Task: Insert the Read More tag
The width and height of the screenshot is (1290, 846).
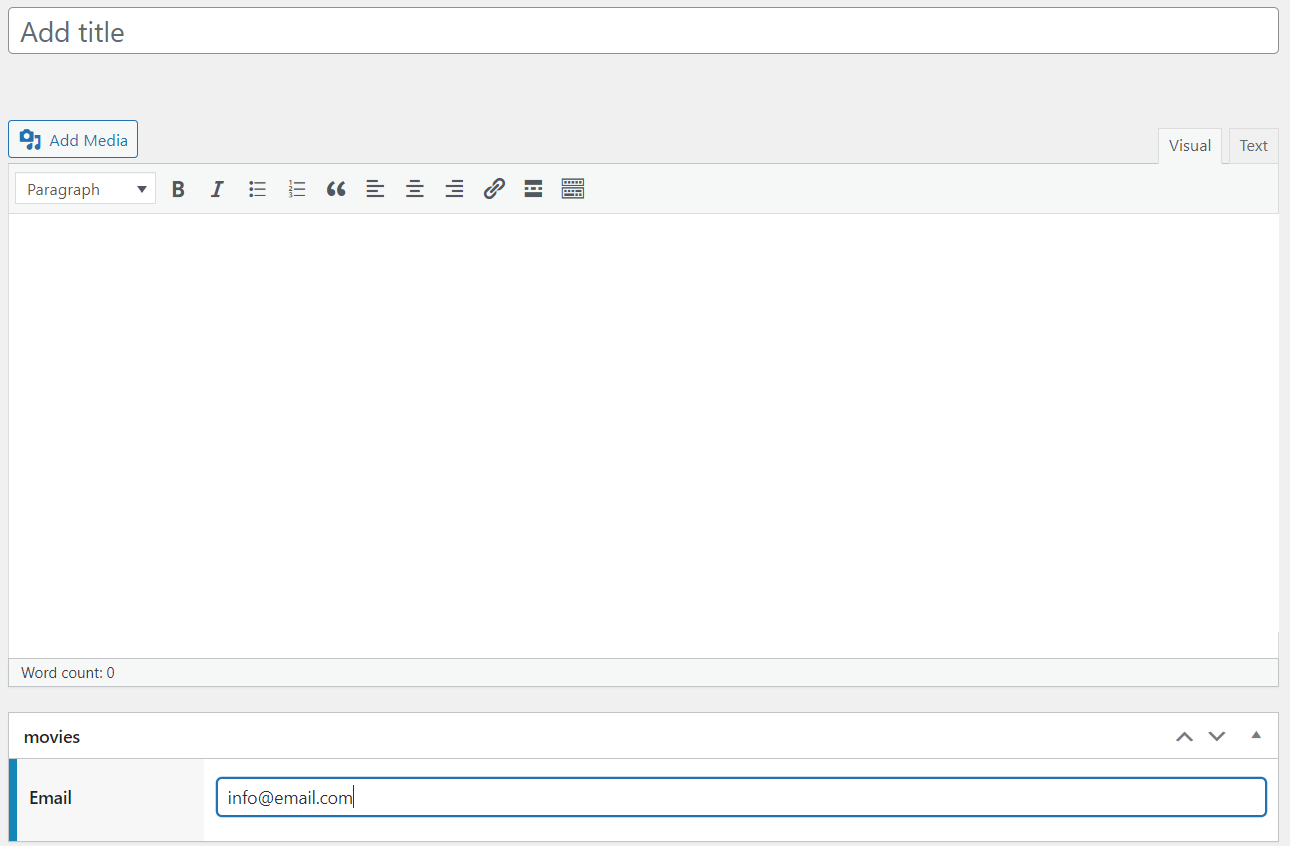Action: tap(533, 188)
